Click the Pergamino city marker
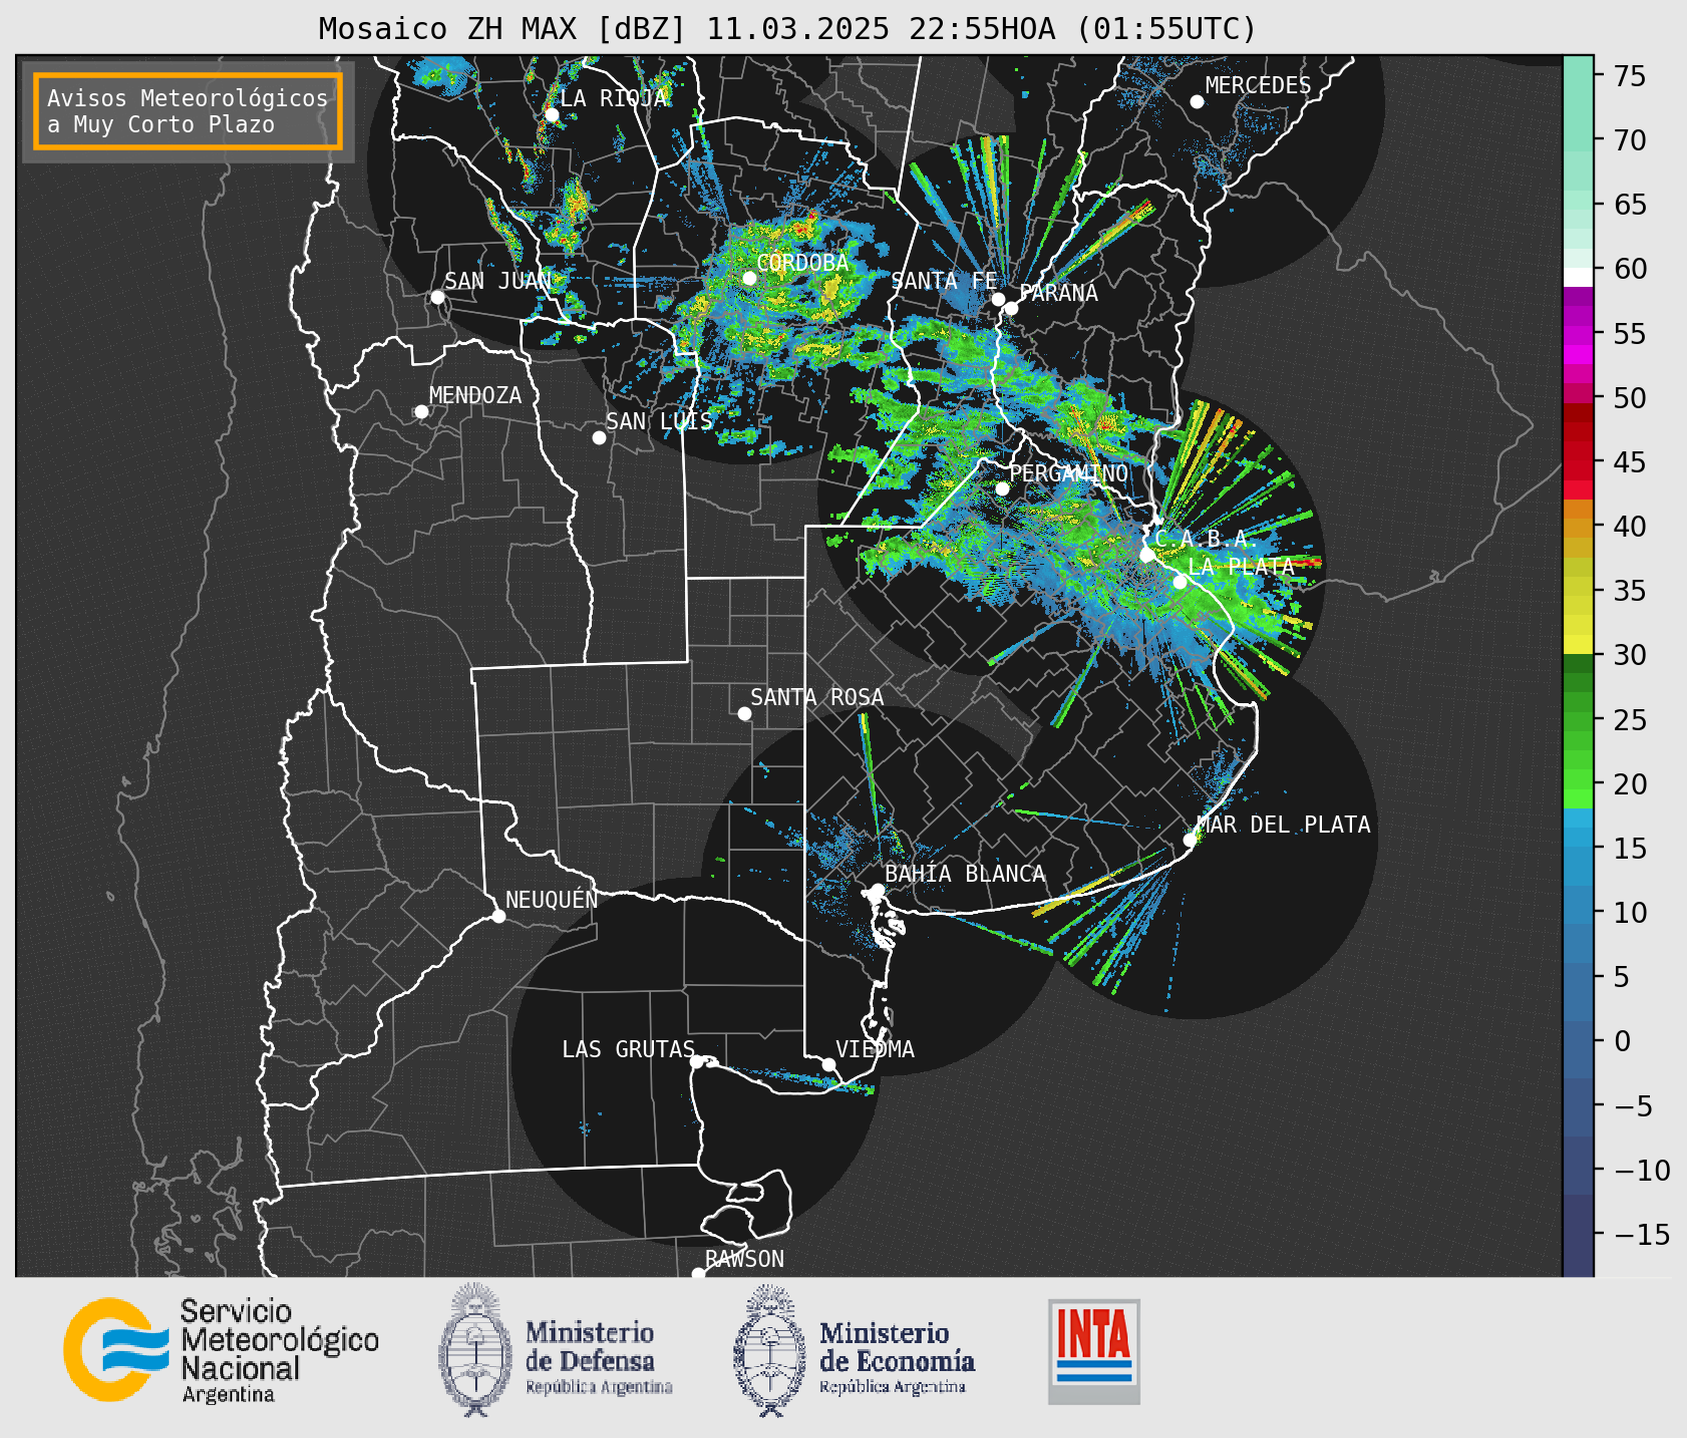 pos(1002,489)
